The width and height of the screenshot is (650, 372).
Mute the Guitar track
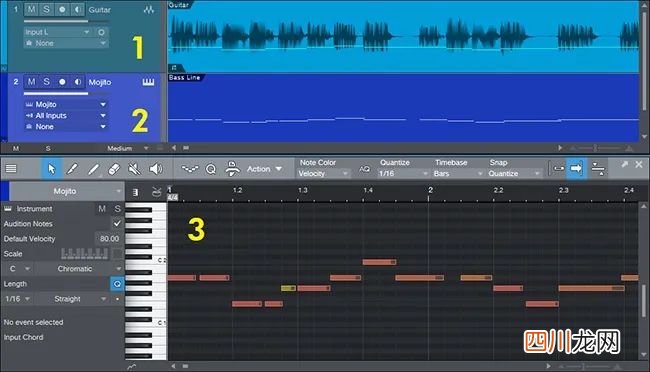31,9
